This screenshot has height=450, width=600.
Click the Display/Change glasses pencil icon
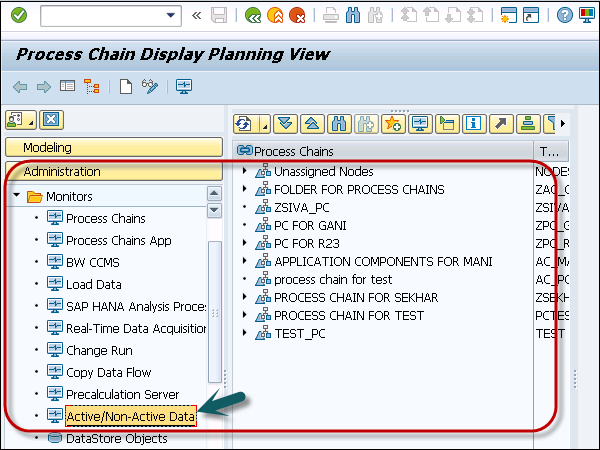(x=150, y=86)
